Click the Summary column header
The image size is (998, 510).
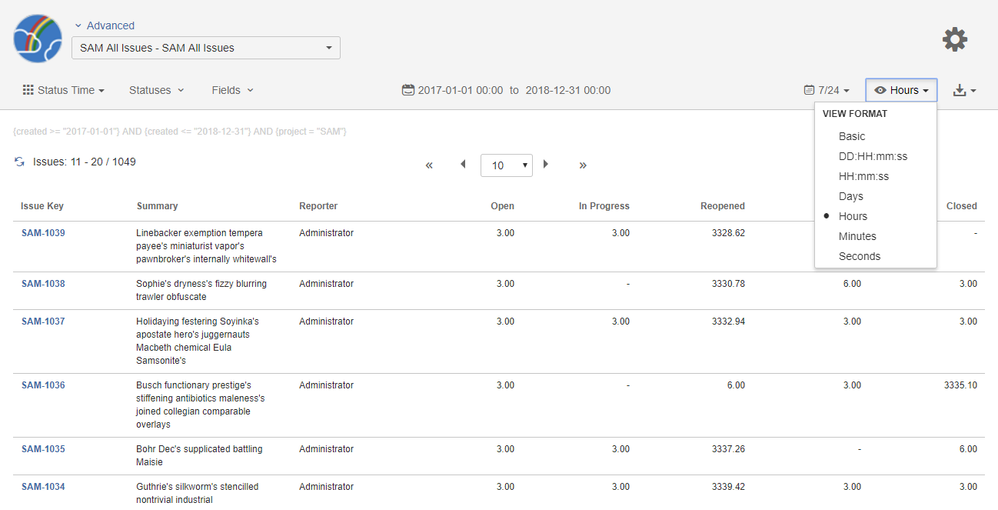pyautogui.click(x=157, y=206)
